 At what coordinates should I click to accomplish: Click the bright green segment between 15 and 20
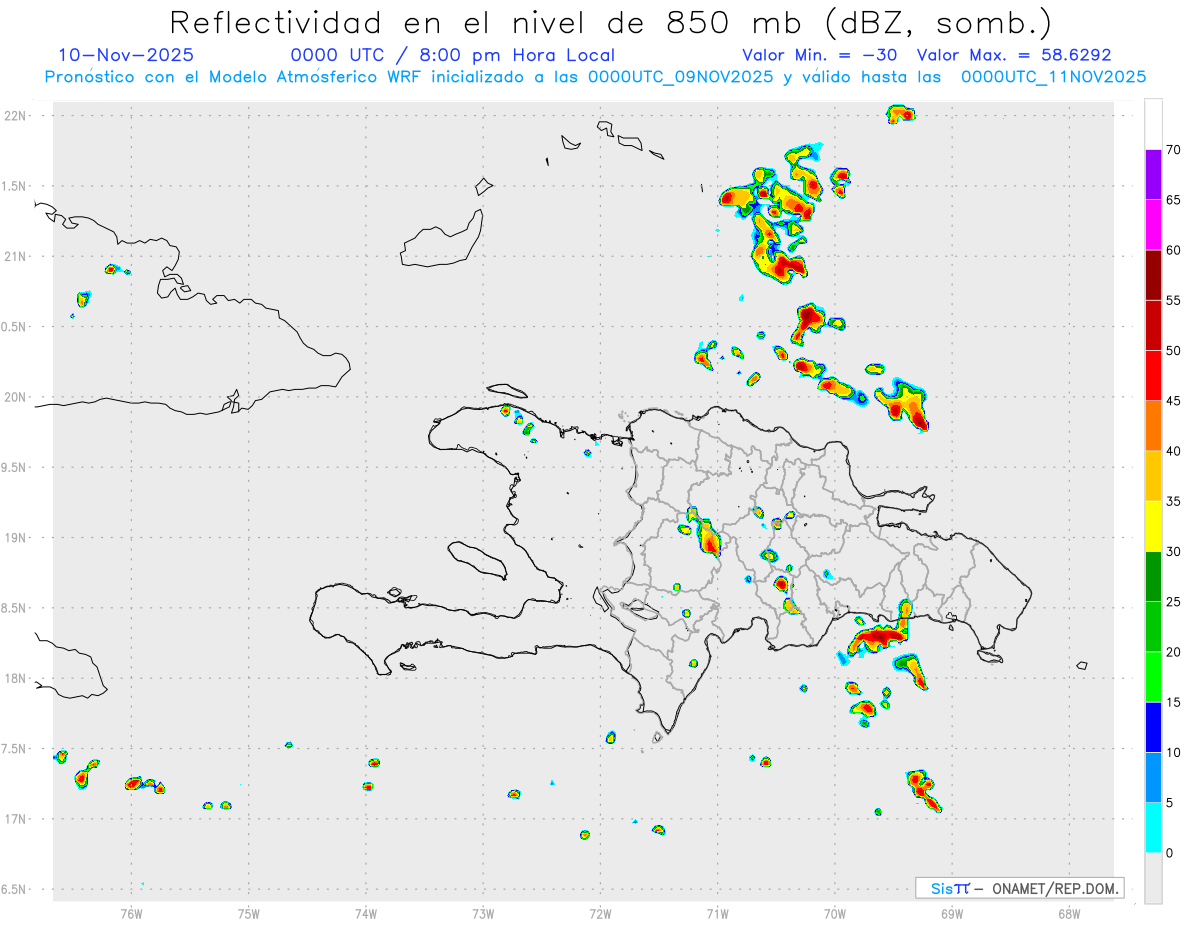click(x=1153, y=677)
